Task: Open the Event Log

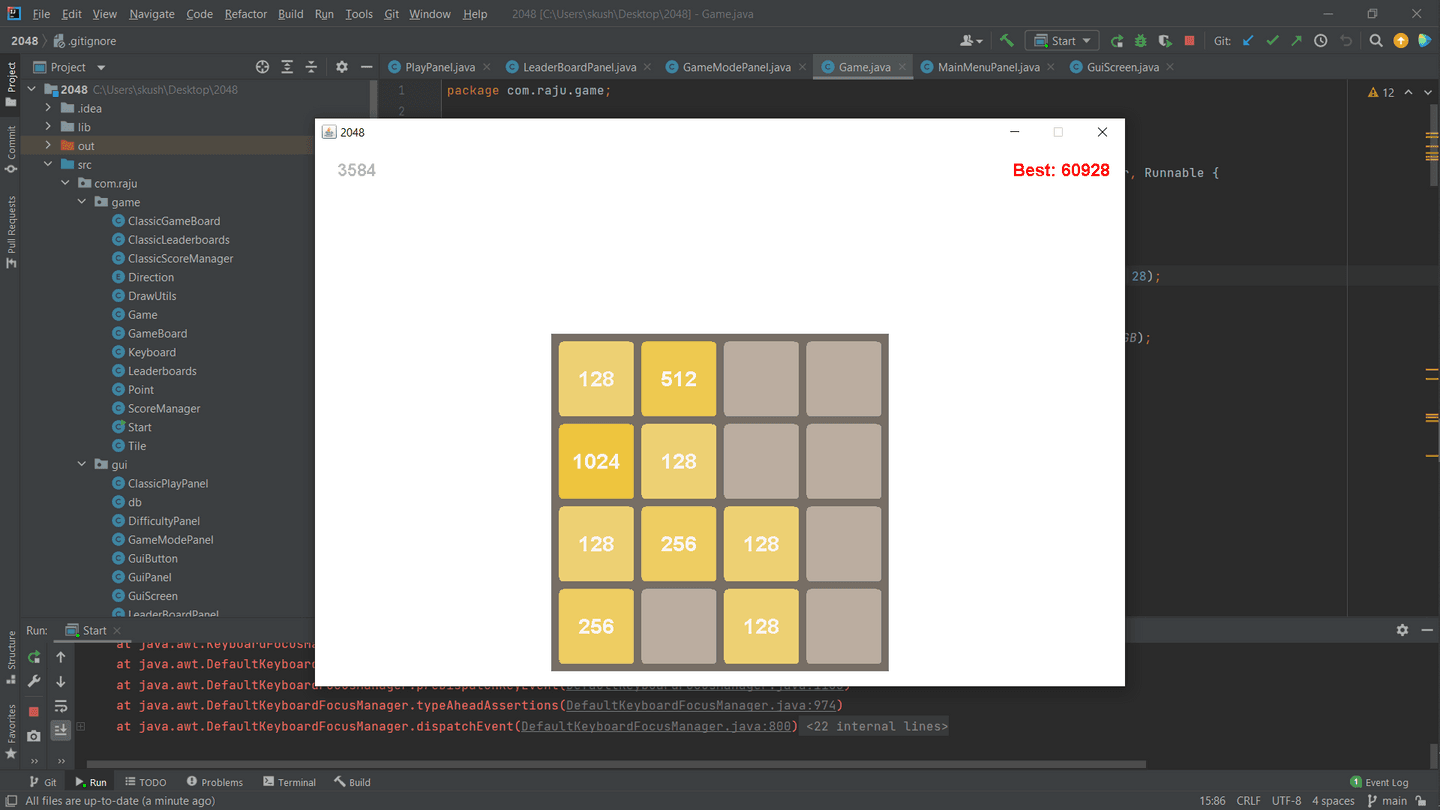Action: coord(1379,782)
